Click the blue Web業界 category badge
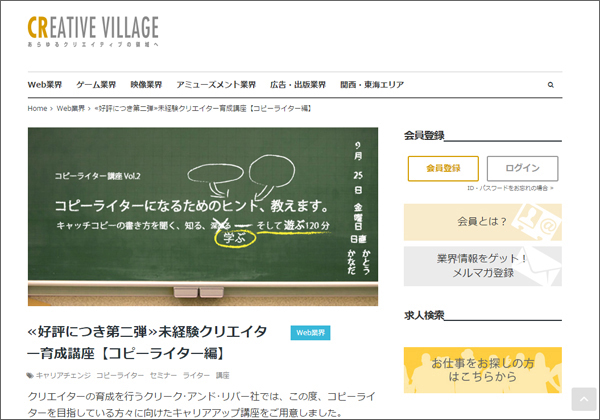The height and width of the screenshot is (420, 600). click(310, 333)
